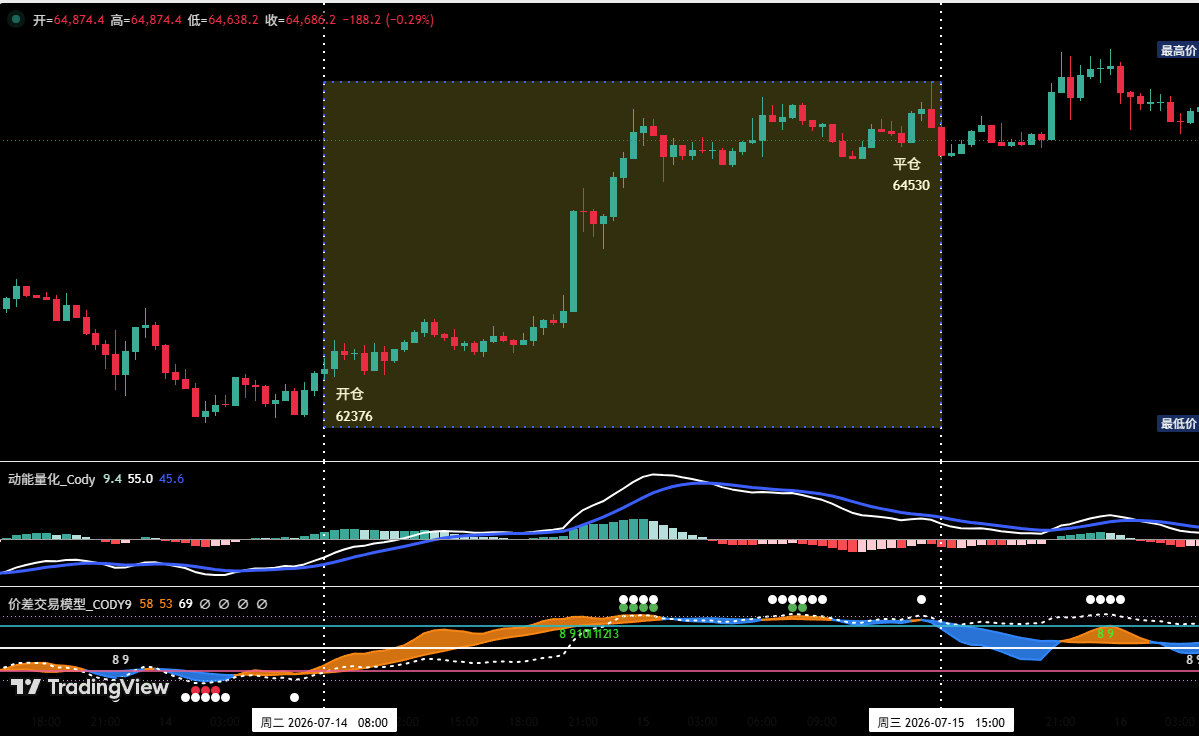Click the 周二 2026-07-14 08:00 time marker
The image size is (1199, 736).
[x=324, y=722]
